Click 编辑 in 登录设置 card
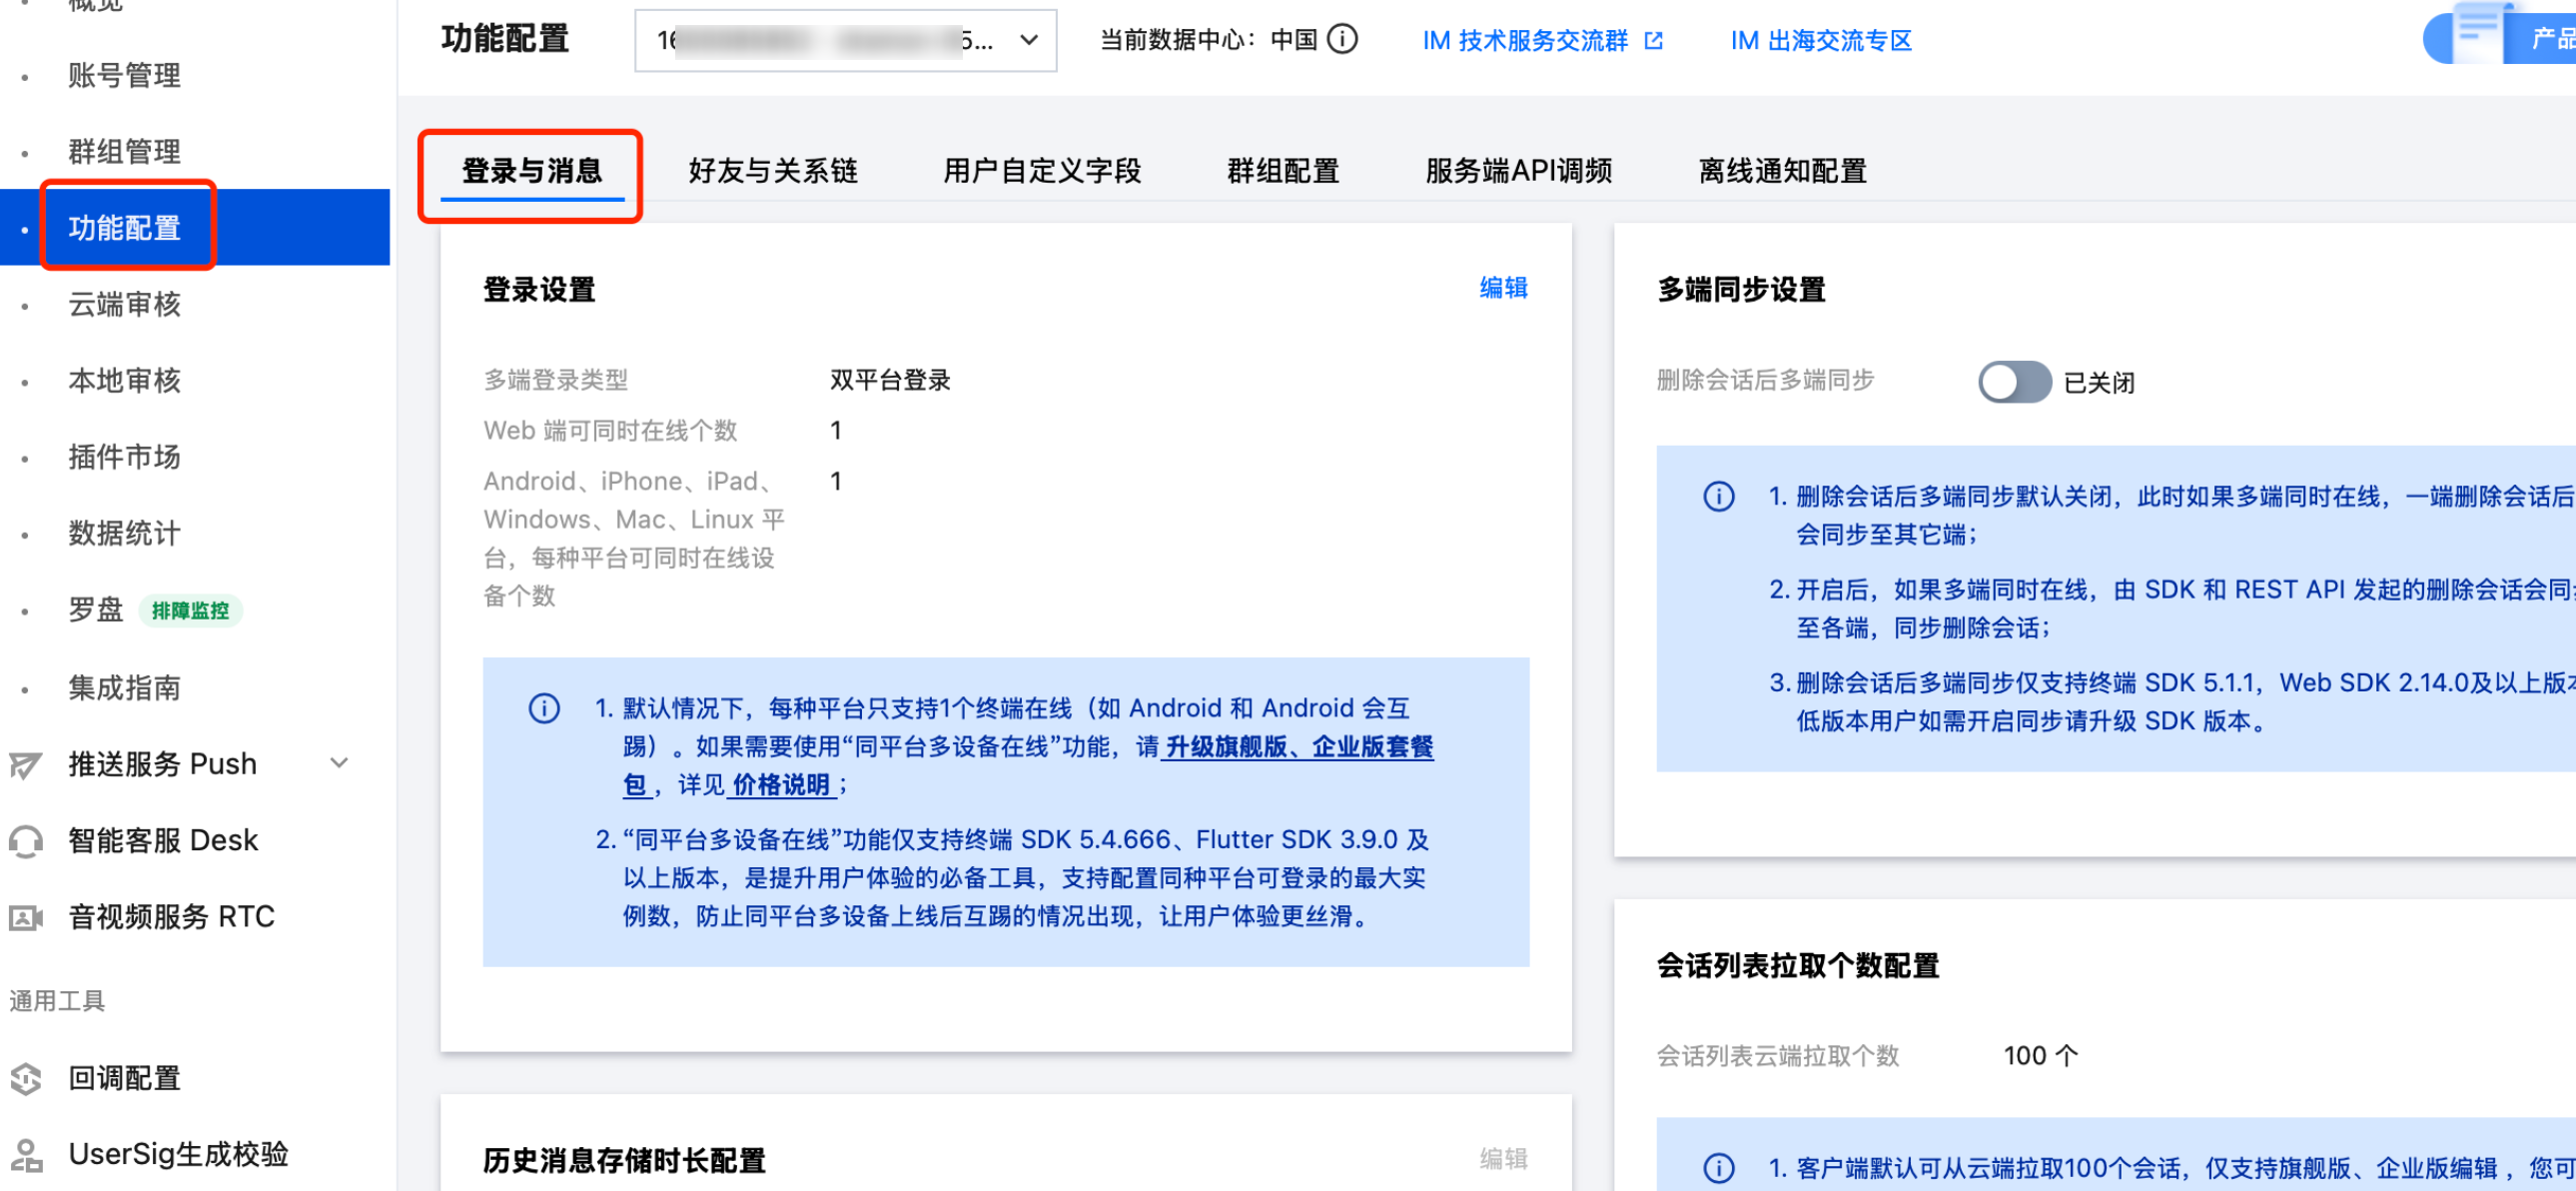Screen dimensions: 2576x1191 click(1502, 288)
